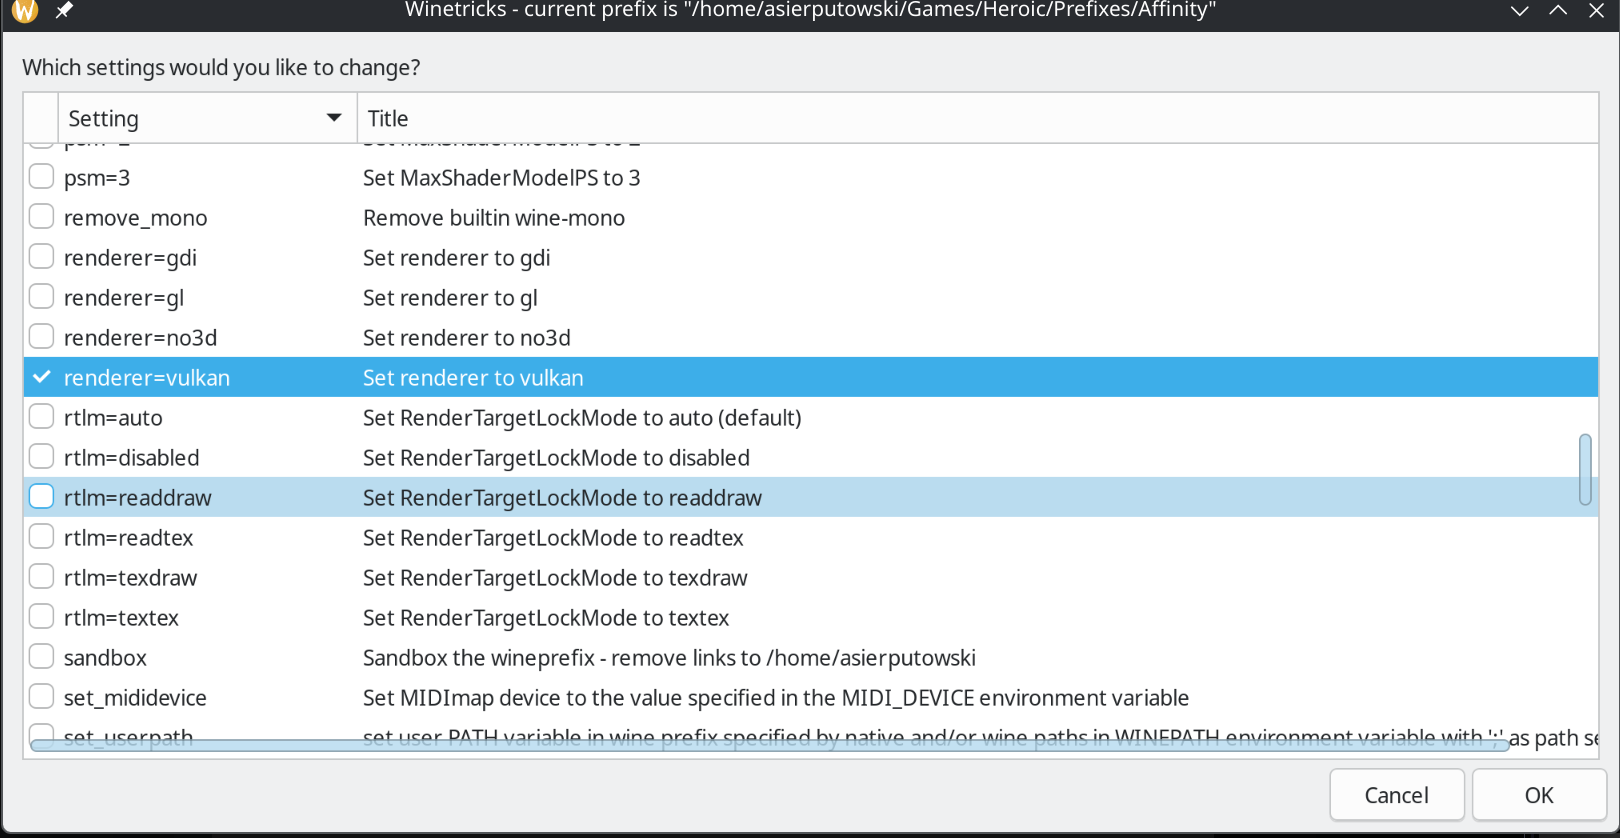The image size is (1620, 838).
Task: Tick the set_mididevice checkbox
Action: click(41, 697)
